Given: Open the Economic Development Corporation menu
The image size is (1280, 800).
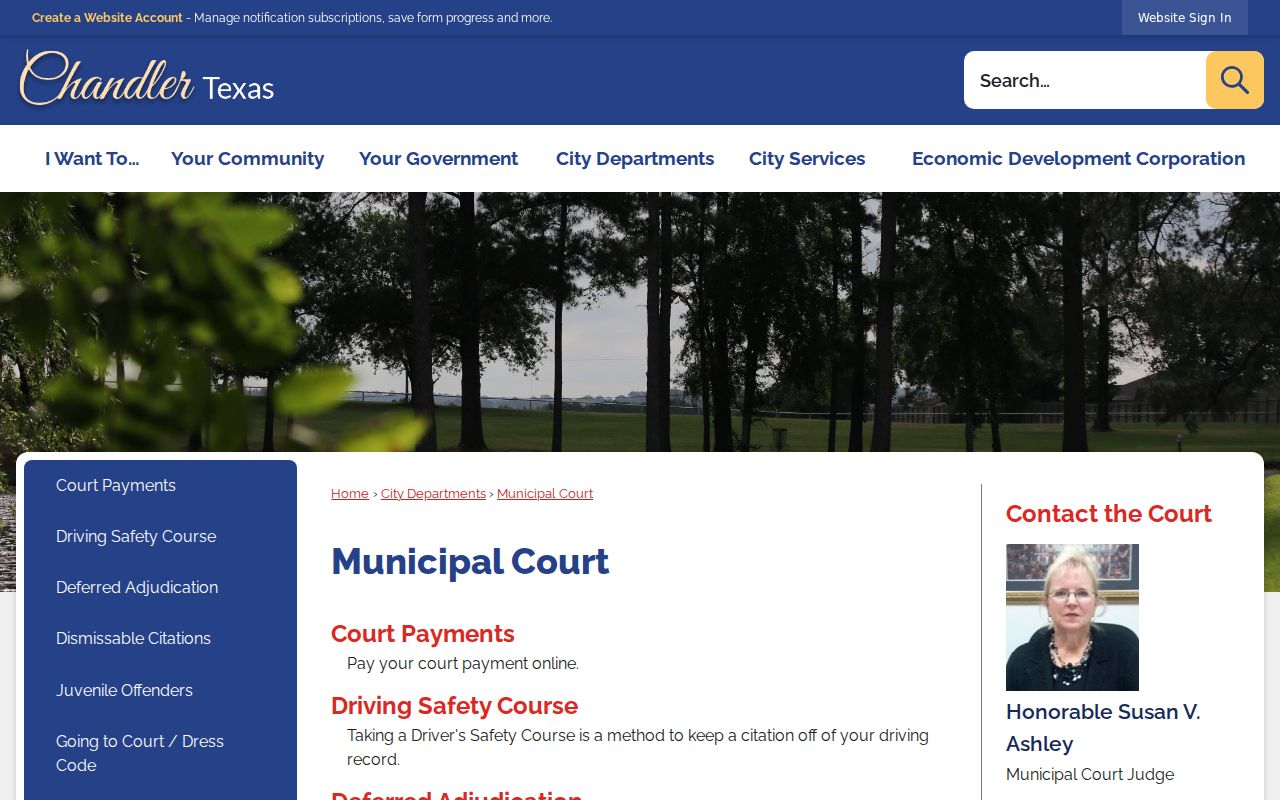Looking at the screenshot, I should tap(1078, 158).
